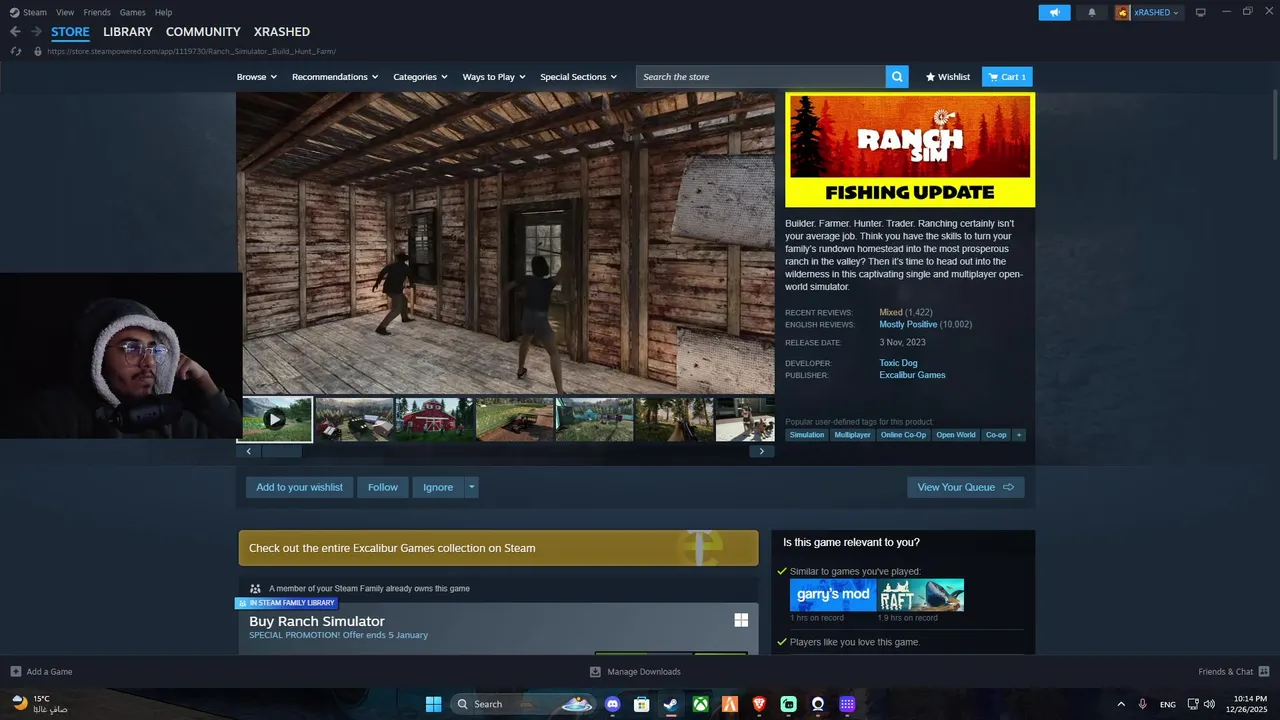The image size is (1280, 720).
Task: Click the page vertical scrollbar
Action: click(x=1274, y=125)
